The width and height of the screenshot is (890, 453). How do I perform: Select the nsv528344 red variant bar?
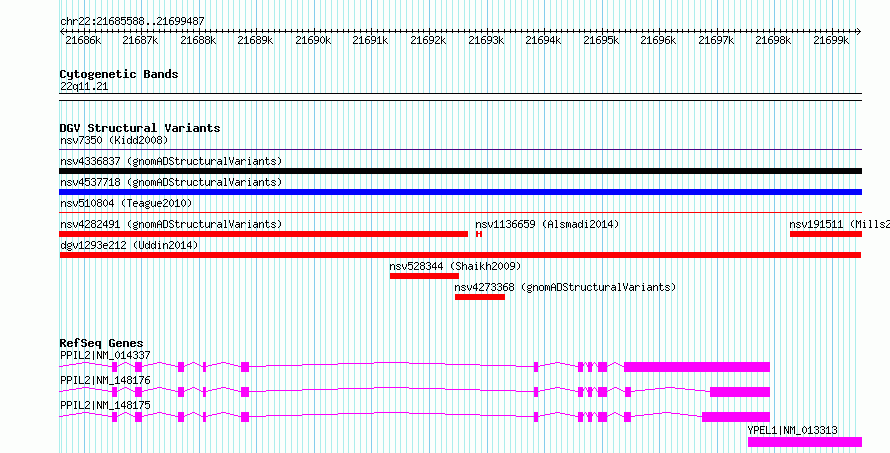coord(424,276)
